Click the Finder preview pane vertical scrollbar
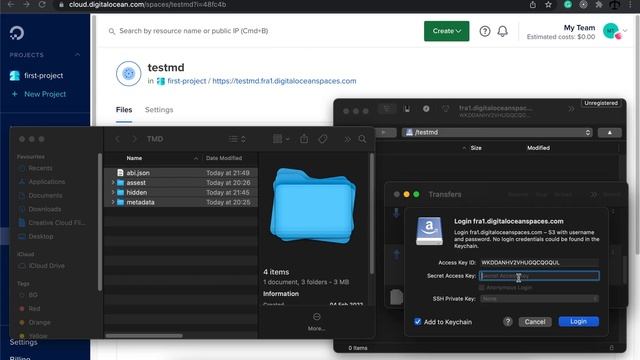Image resolution: width=640 pixels, height=360 pixels. click(371, 213)
